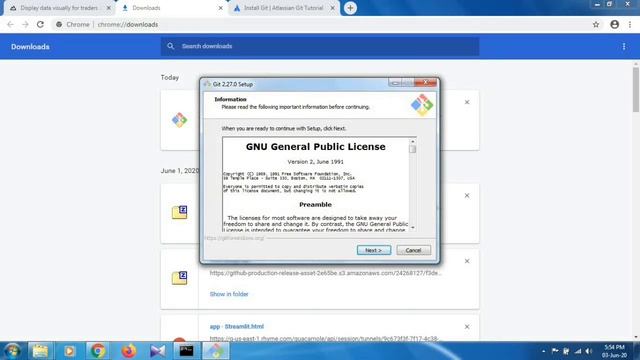Open Chrome from the taskbar
640x360 pixels.
tap(98, 351)
